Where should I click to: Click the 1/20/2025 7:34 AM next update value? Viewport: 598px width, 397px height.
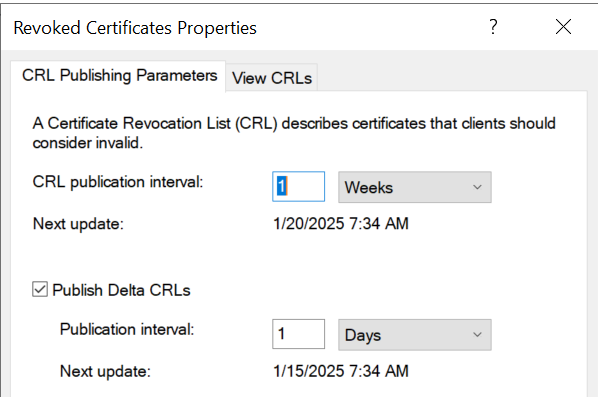point(341,223)
